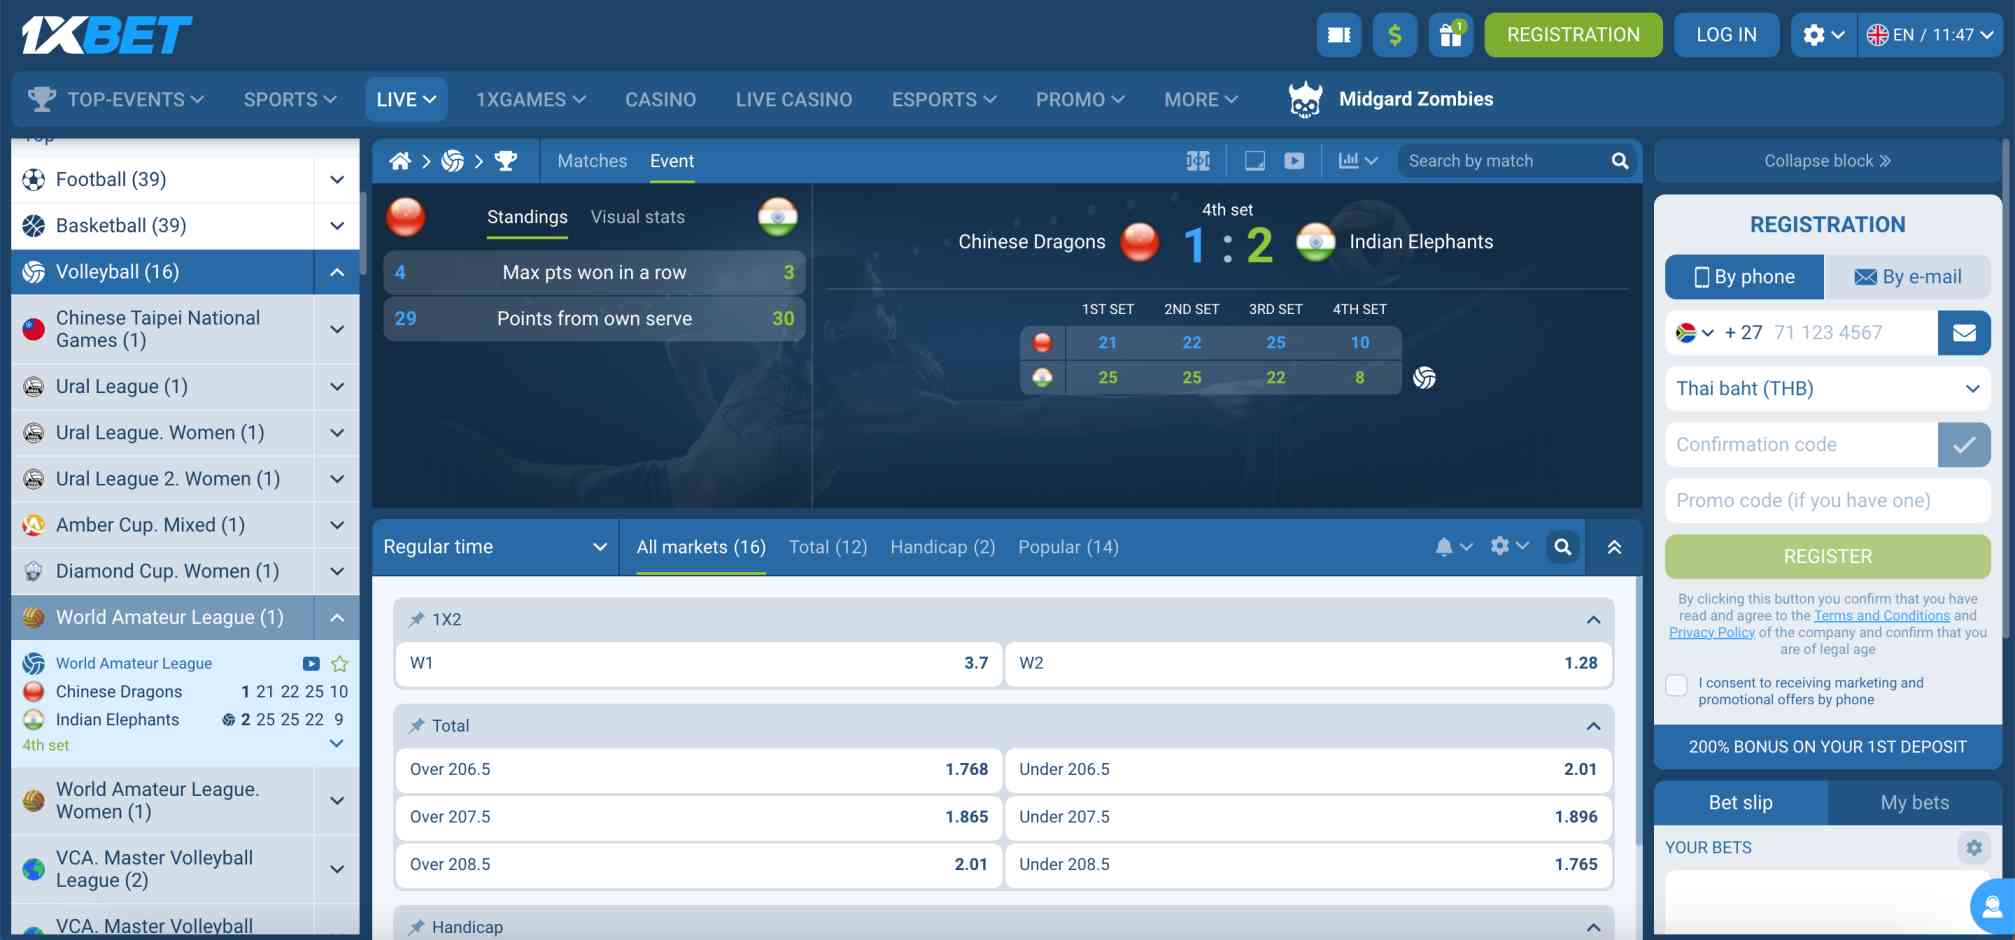
Task: Open the Terms and Conditions link
Action: tap(1881, 615)
